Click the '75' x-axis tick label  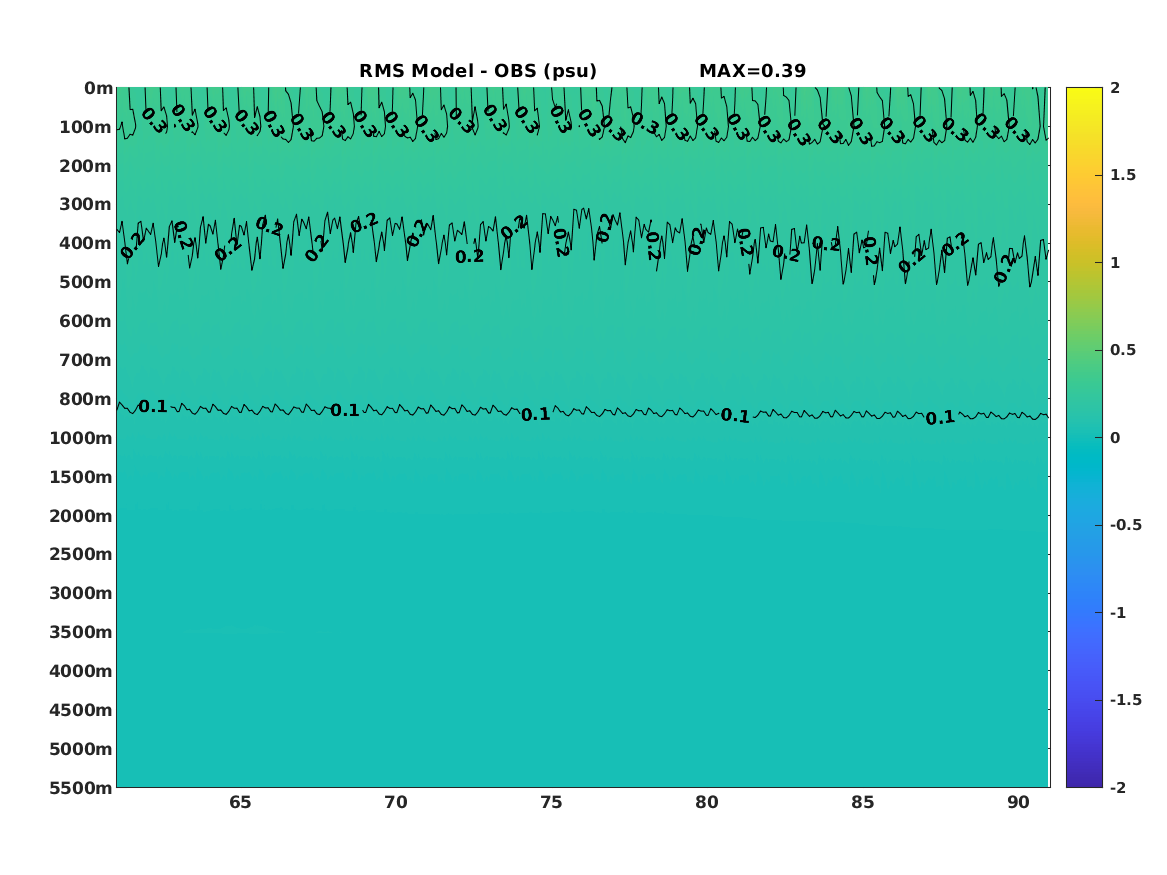tap(551, 803)
